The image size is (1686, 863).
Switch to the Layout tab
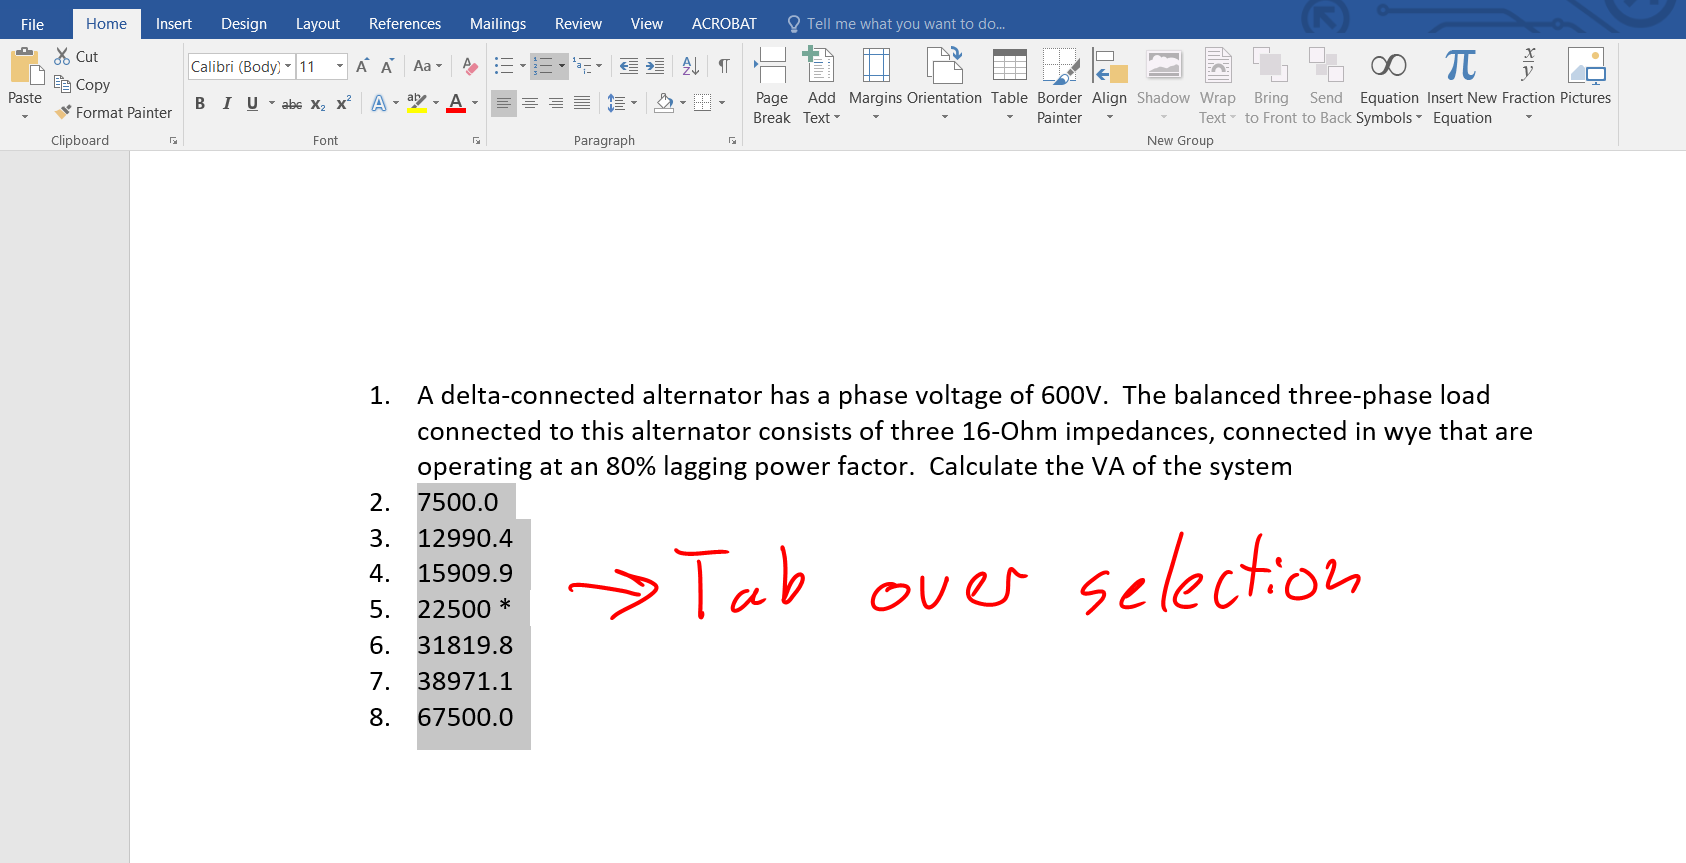(318, 24)
